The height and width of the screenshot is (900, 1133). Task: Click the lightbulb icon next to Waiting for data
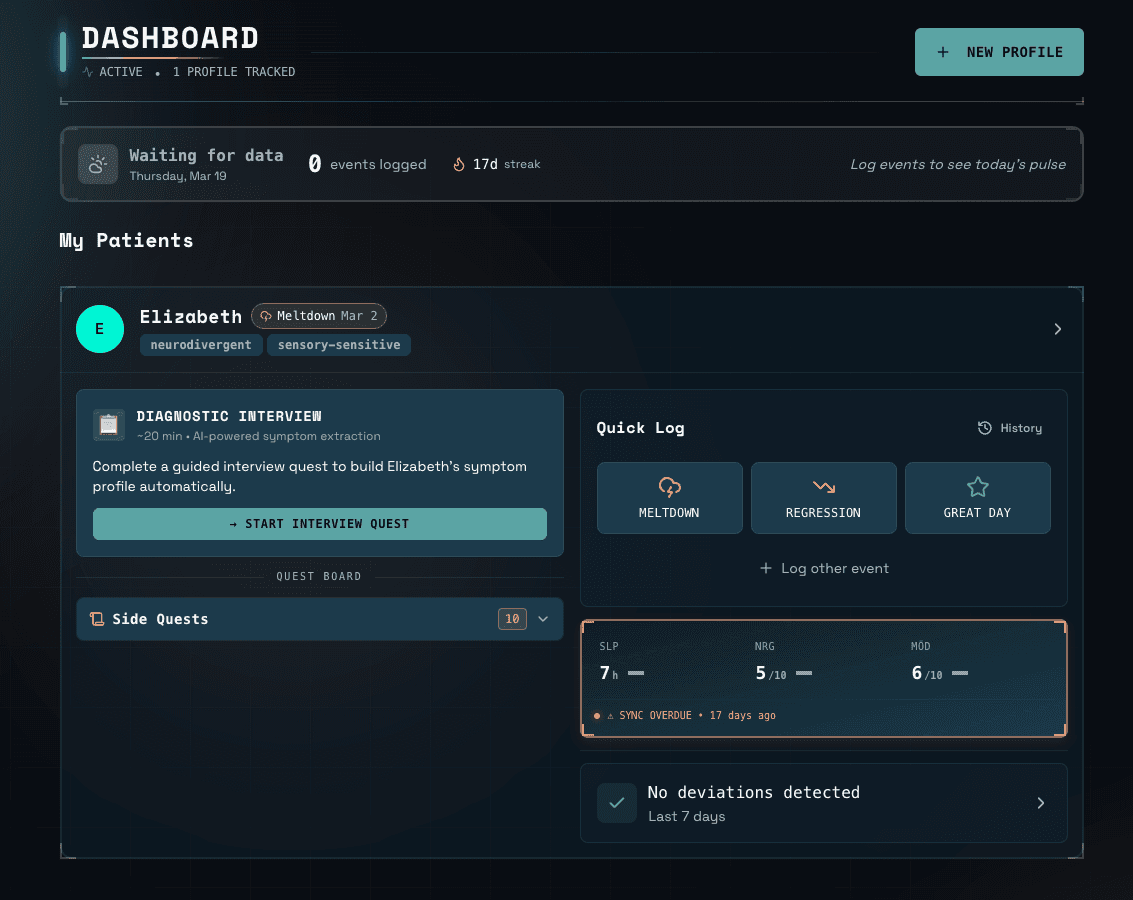click(97, 163)
